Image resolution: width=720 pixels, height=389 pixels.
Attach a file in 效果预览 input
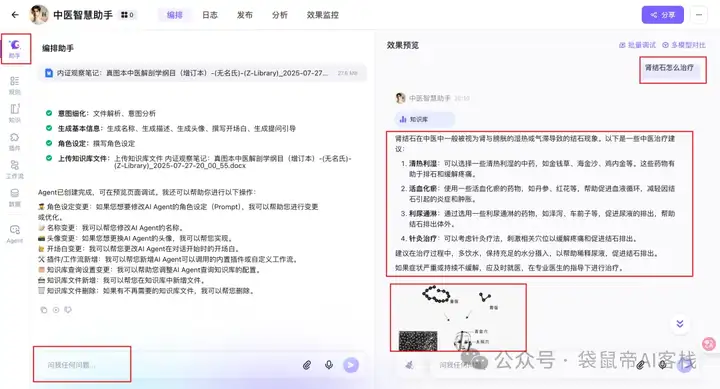coord(640,365)
